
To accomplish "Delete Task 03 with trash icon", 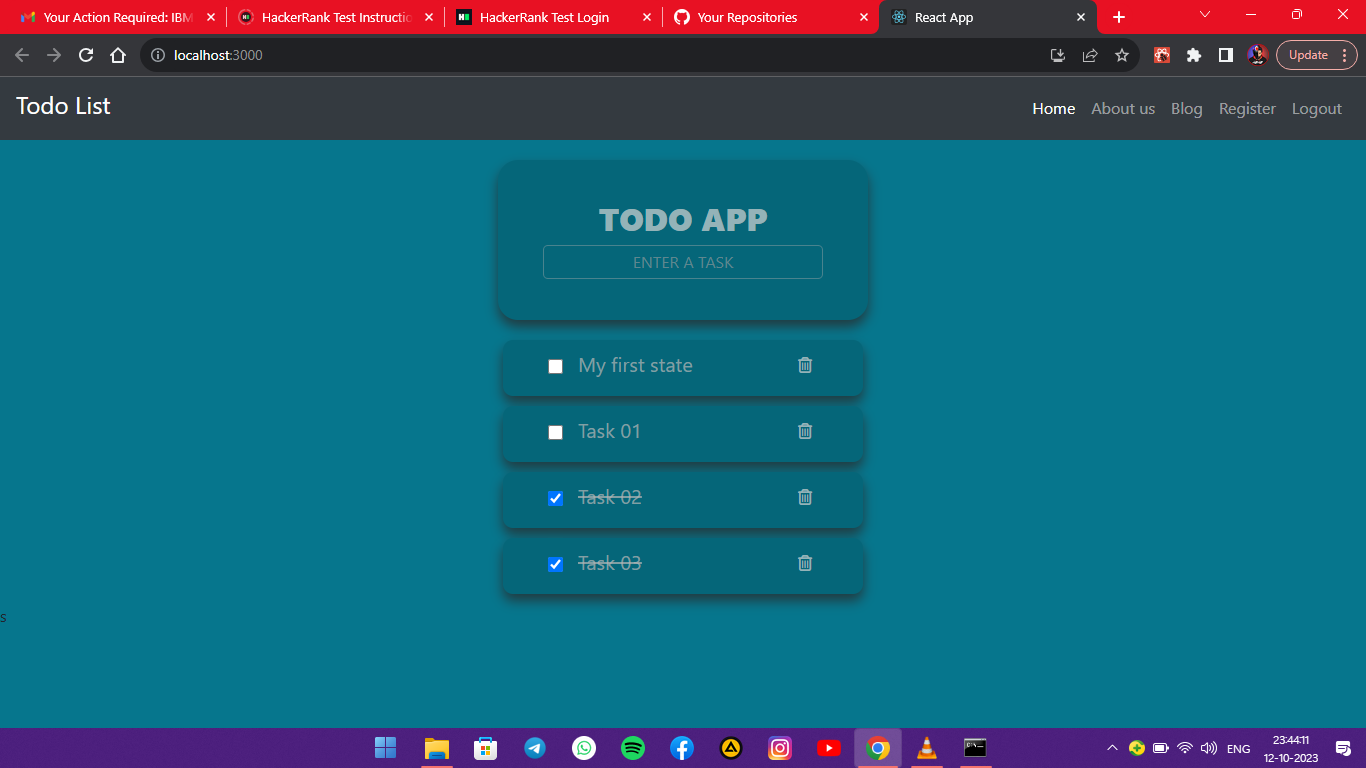I will (x=805, y=564).
